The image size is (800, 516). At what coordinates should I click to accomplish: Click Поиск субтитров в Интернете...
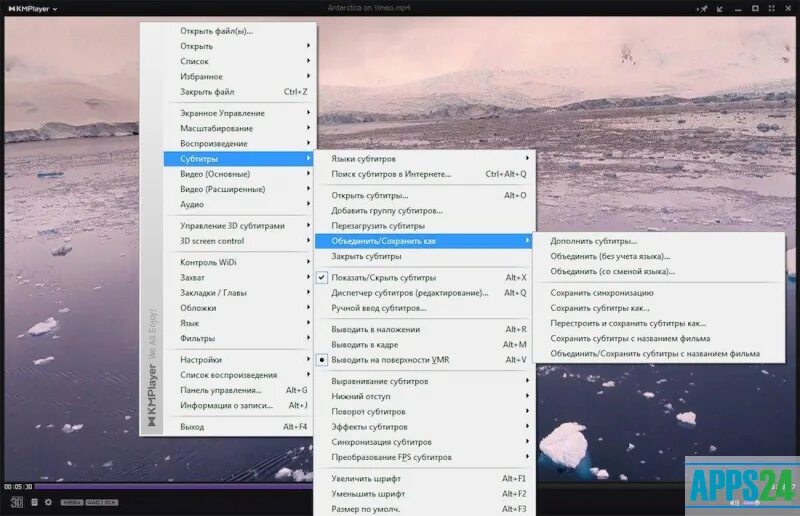click(x=426, y=174)
